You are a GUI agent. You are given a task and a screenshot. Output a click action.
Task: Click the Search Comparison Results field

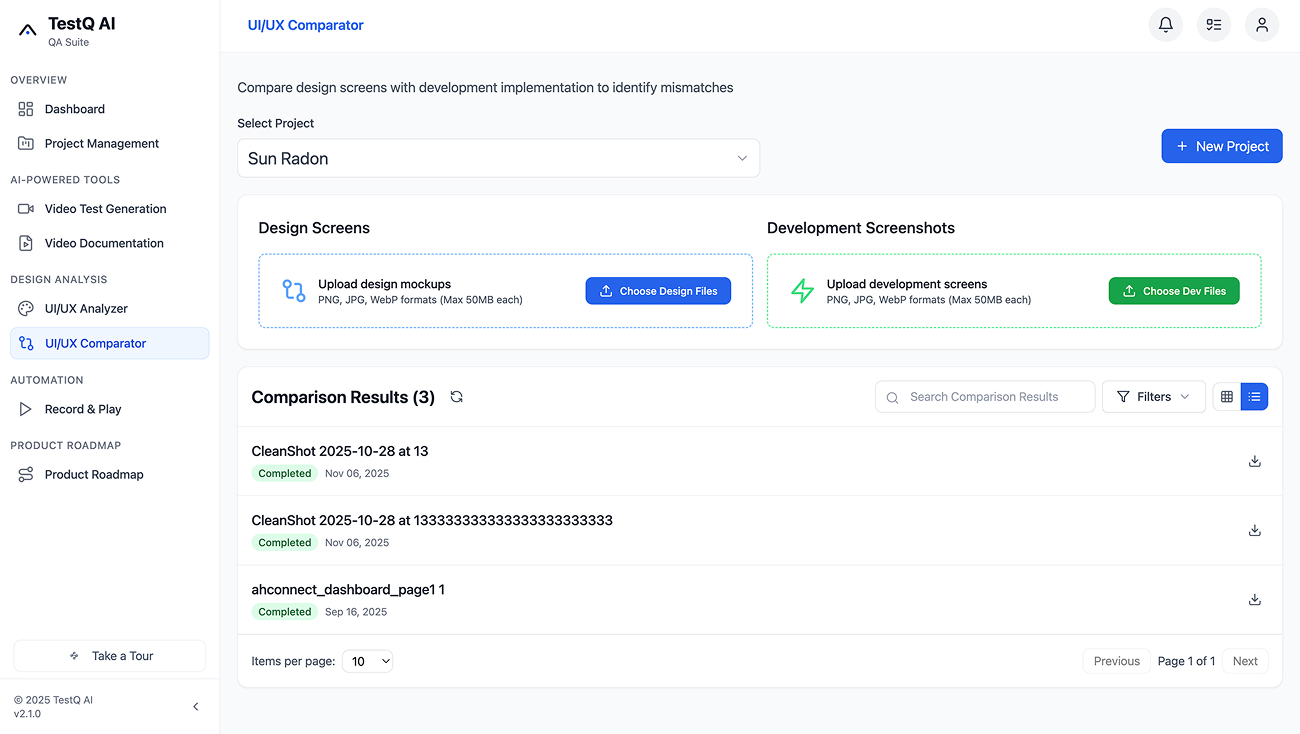[984, 396]
